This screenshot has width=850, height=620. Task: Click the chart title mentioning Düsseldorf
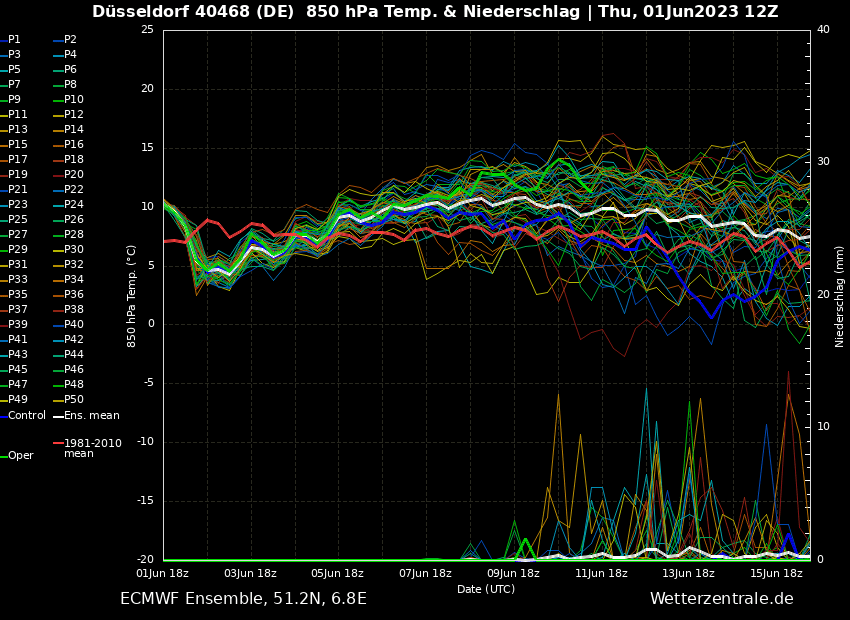pos(435,12)
